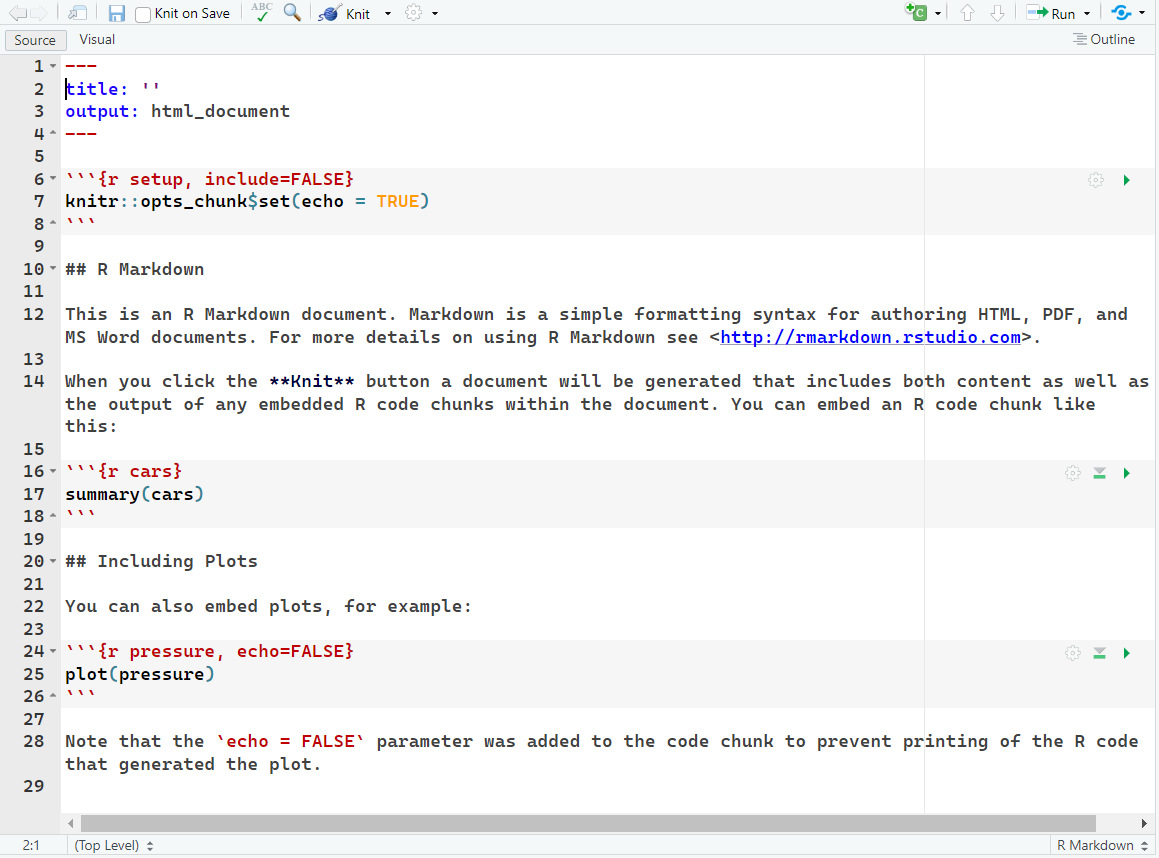Screen dimensions: 1159x858
Task: Open Find/Replace with the magnifier icon
Action: 293,13
